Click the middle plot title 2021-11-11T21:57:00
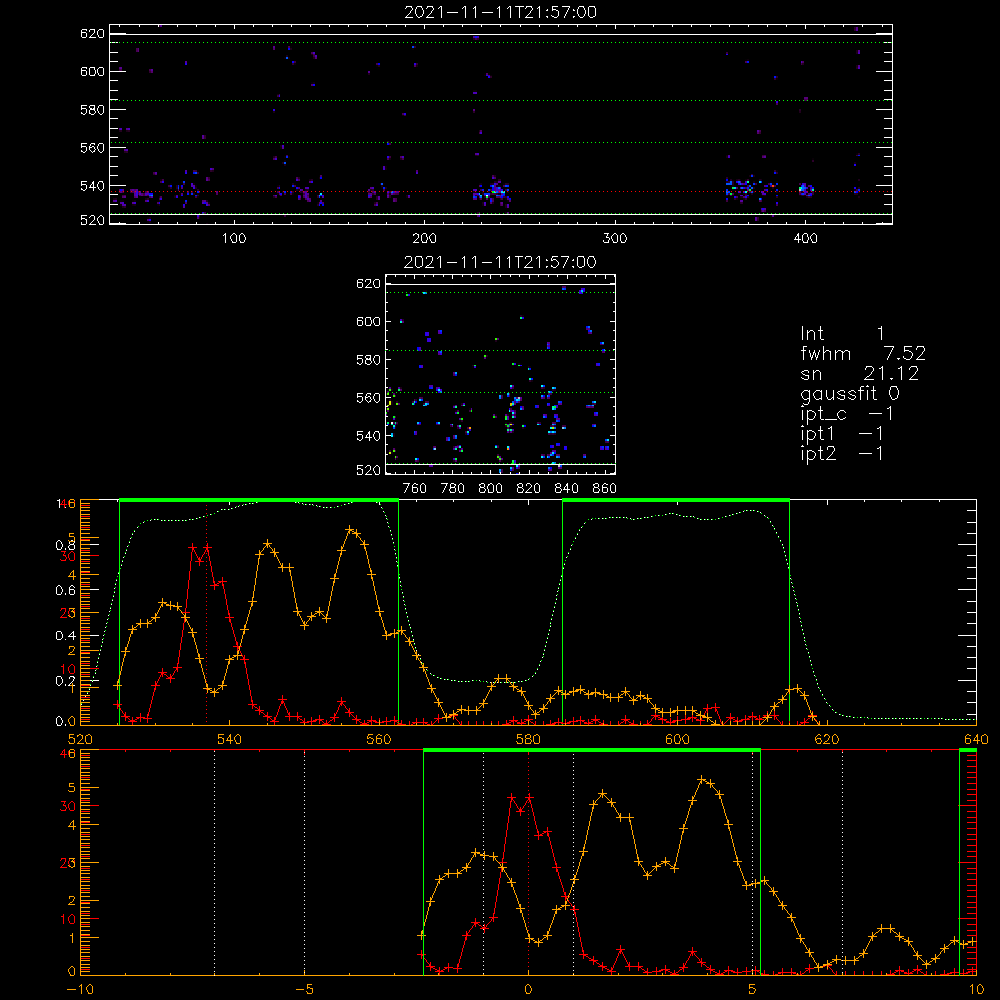This screenshot has width=1000, height=1000. coord(500,262)
